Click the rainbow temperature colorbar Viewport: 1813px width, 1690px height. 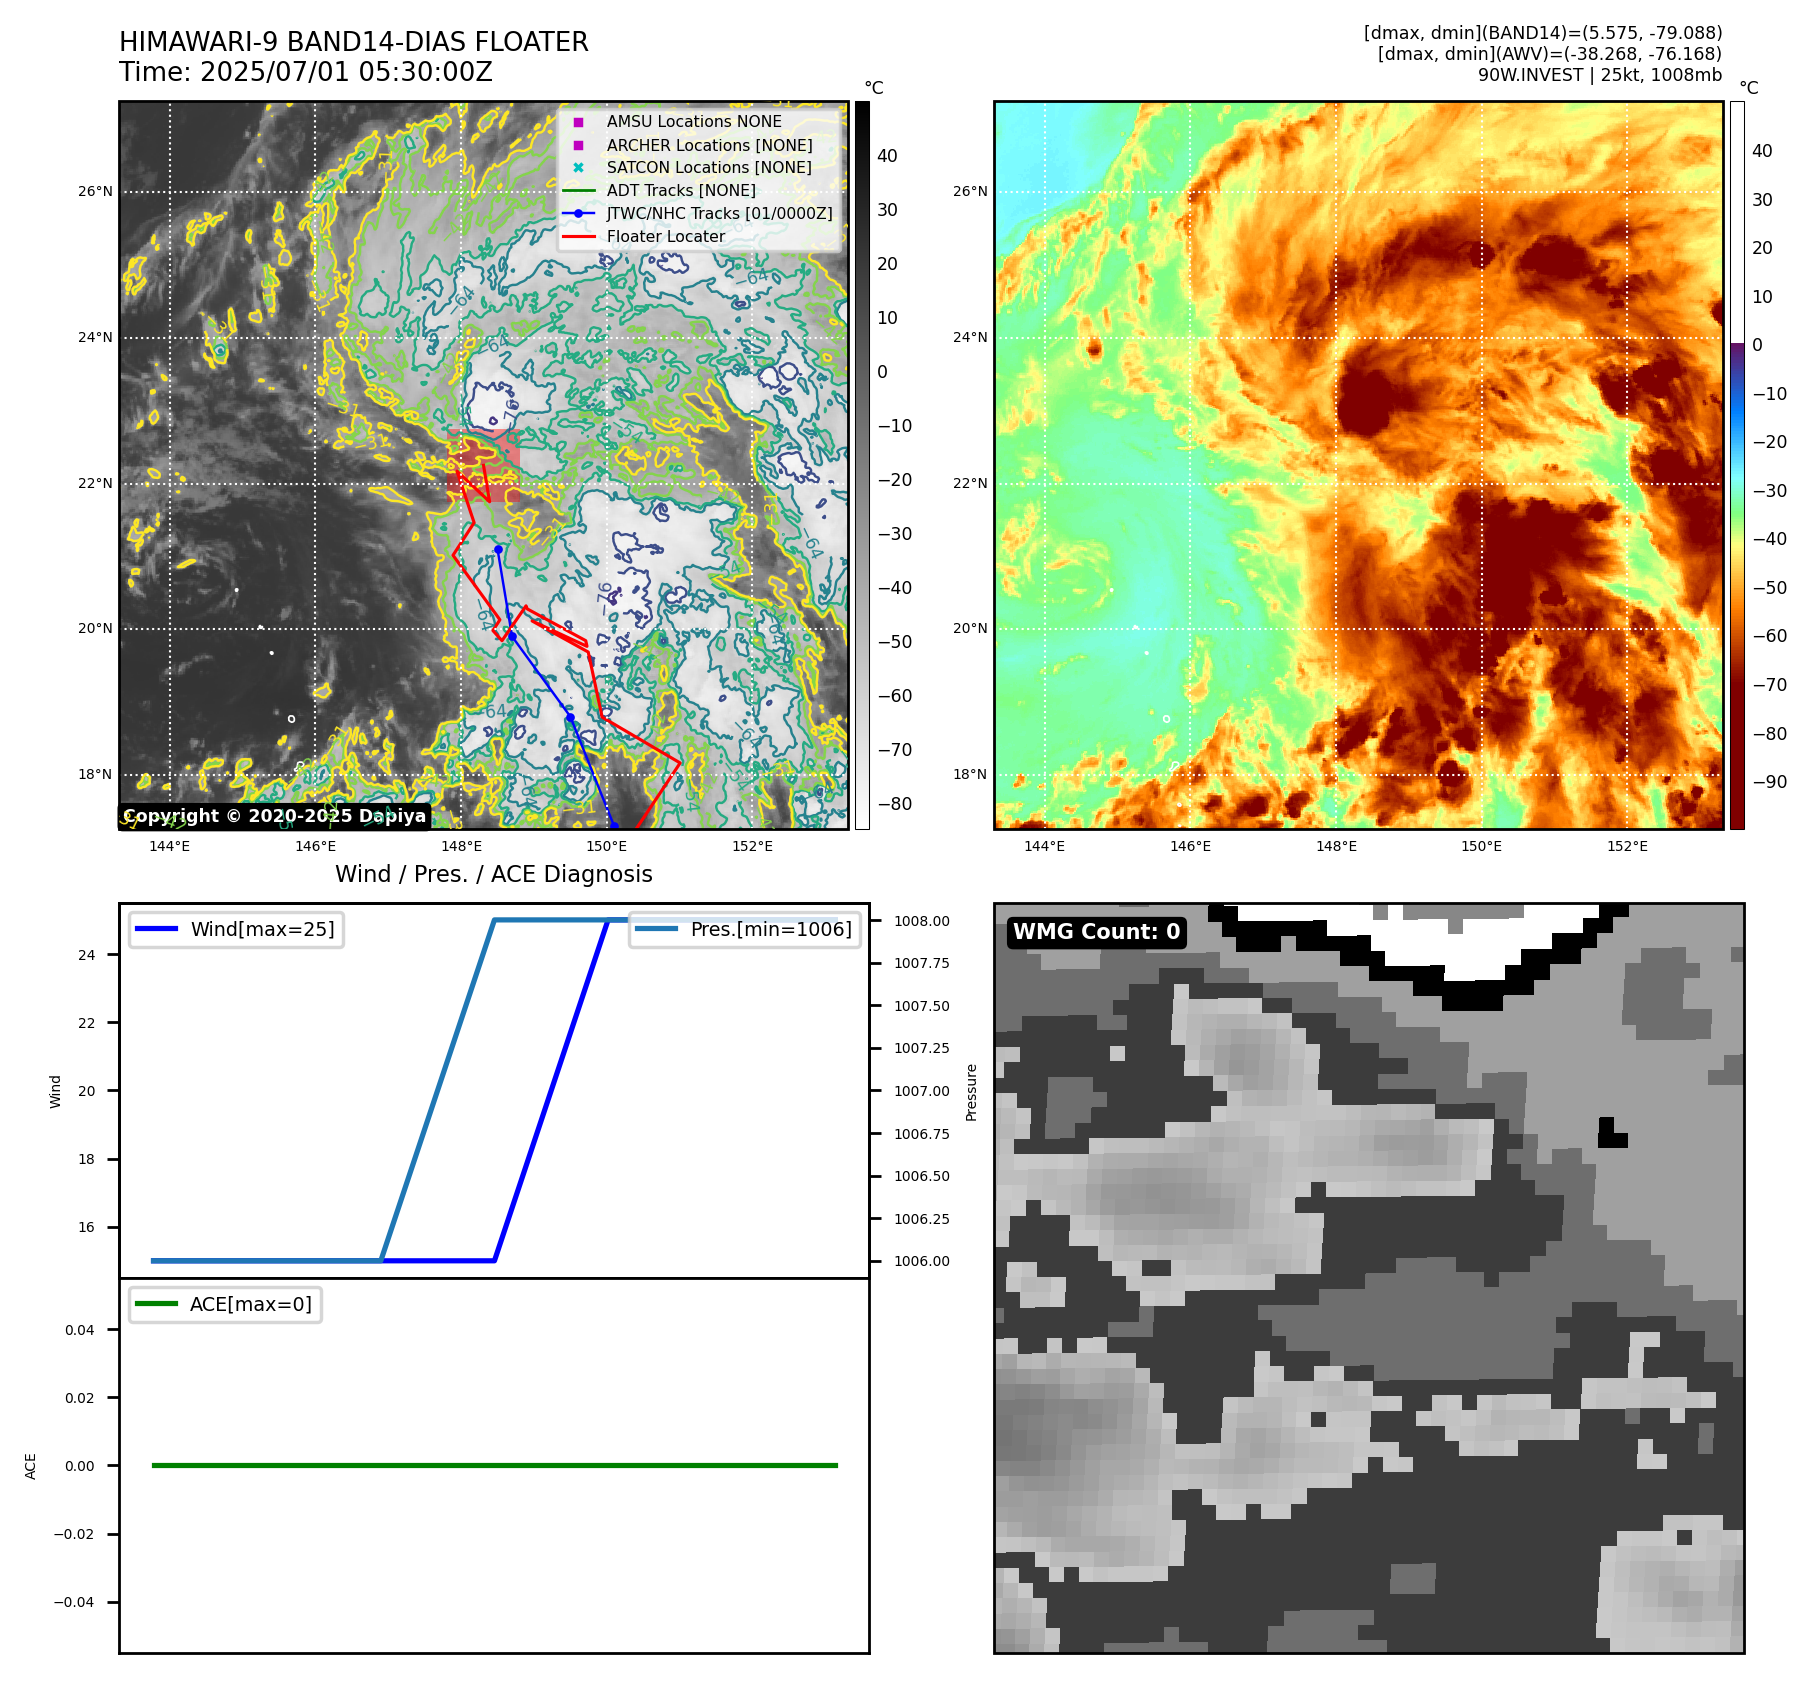pos(1737,465)
